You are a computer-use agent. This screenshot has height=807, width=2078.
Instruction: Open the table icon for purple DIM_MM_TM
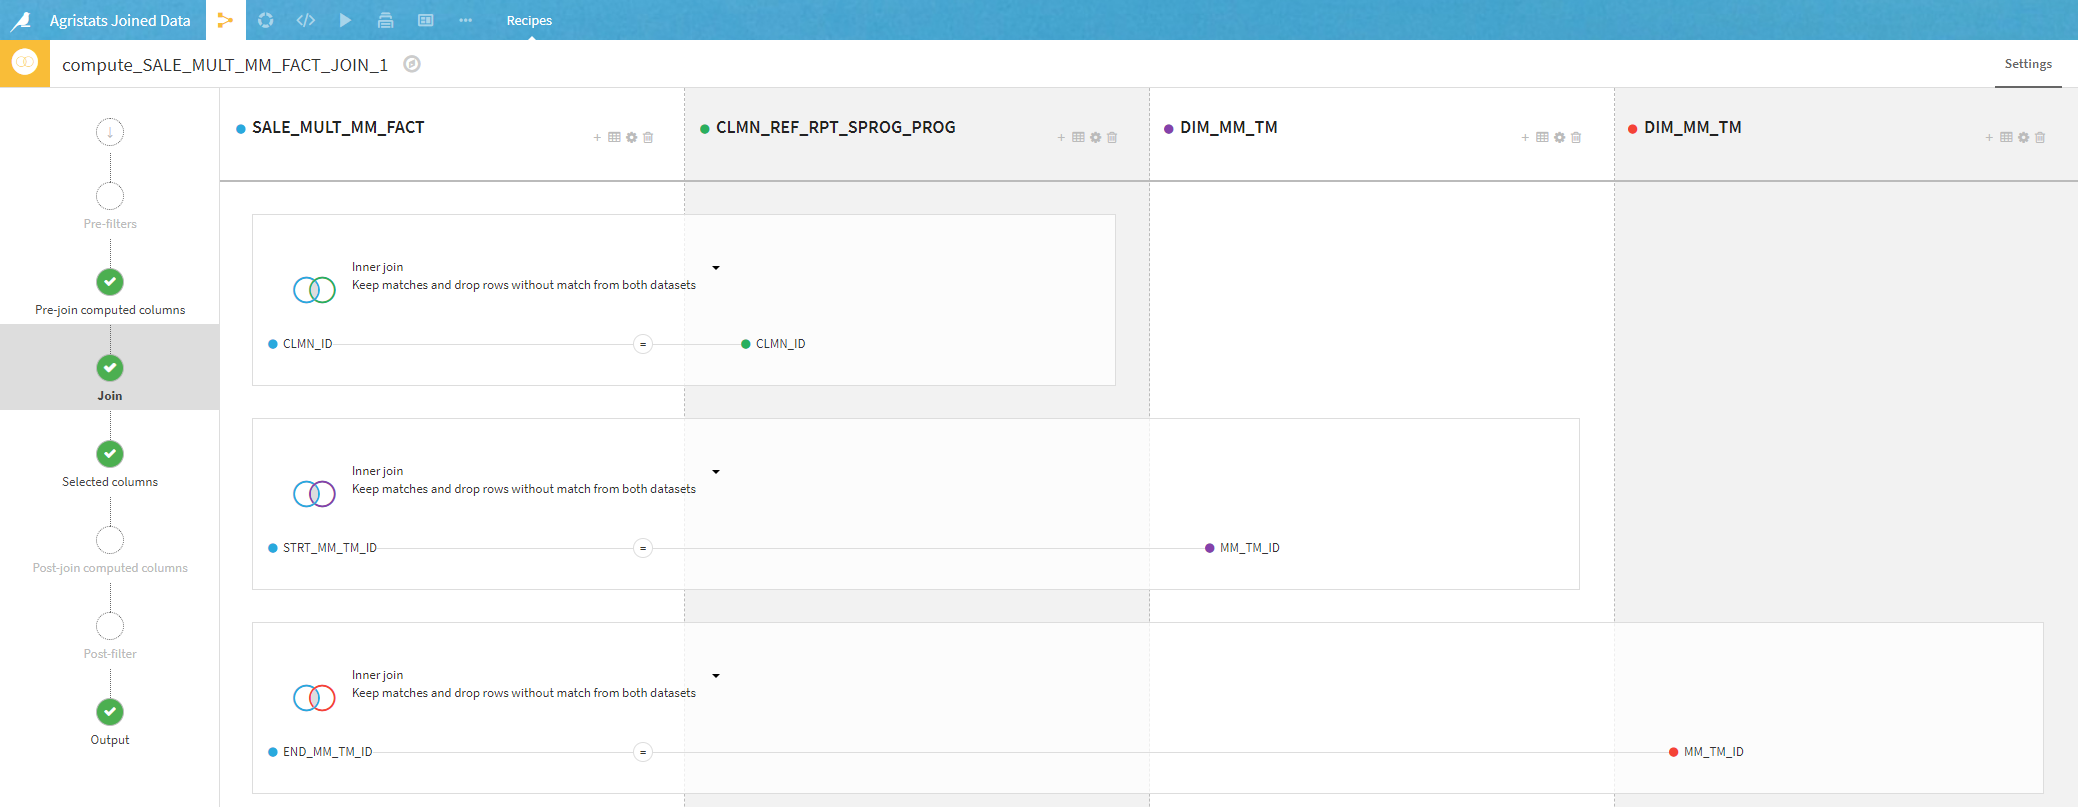click(1542, 137)
